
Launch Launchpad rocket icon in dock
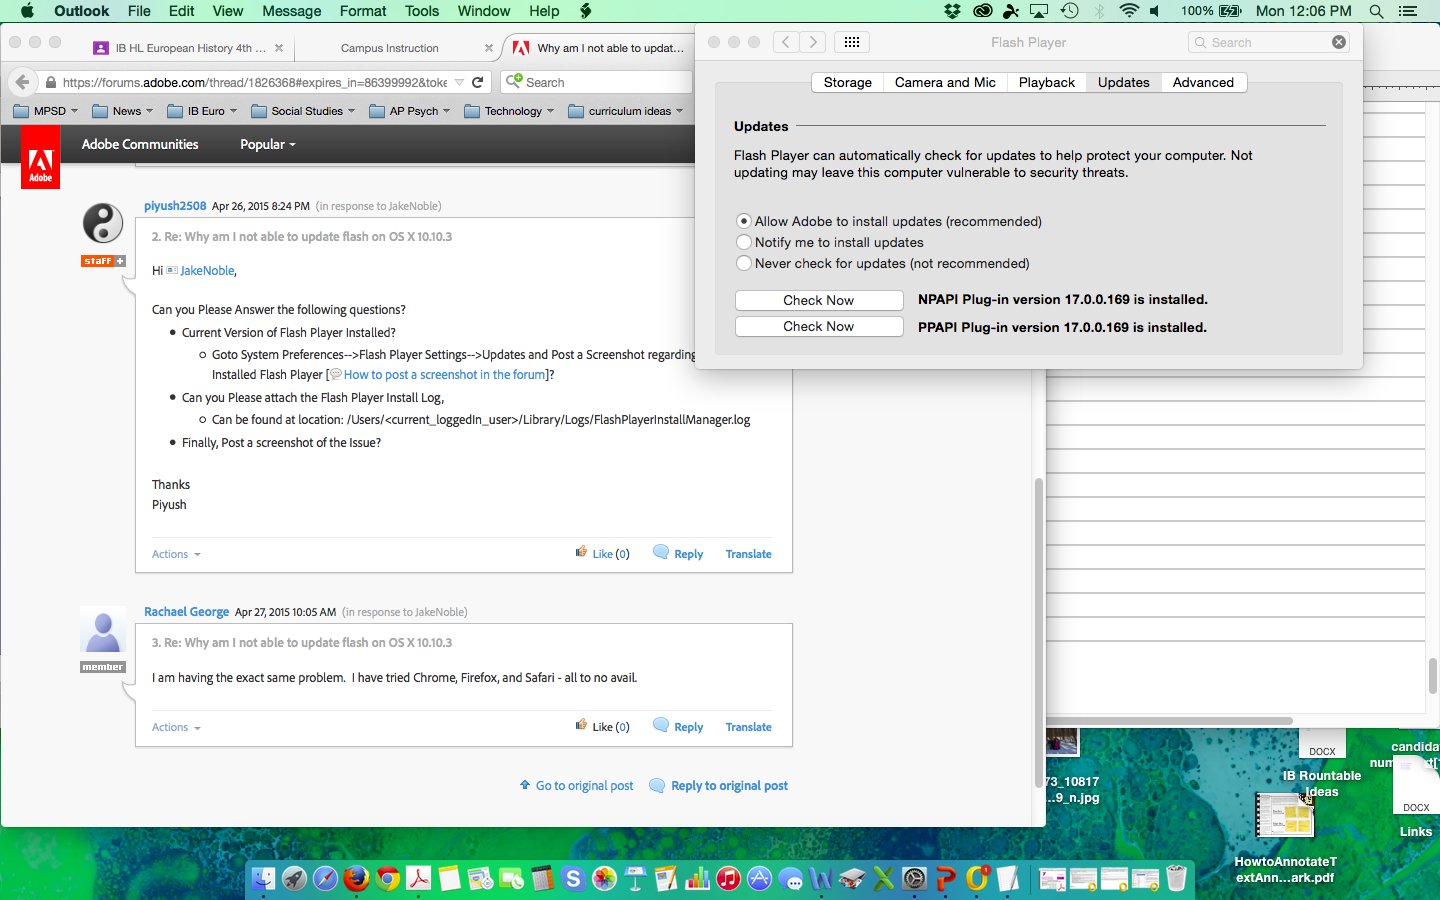[294, 878]
